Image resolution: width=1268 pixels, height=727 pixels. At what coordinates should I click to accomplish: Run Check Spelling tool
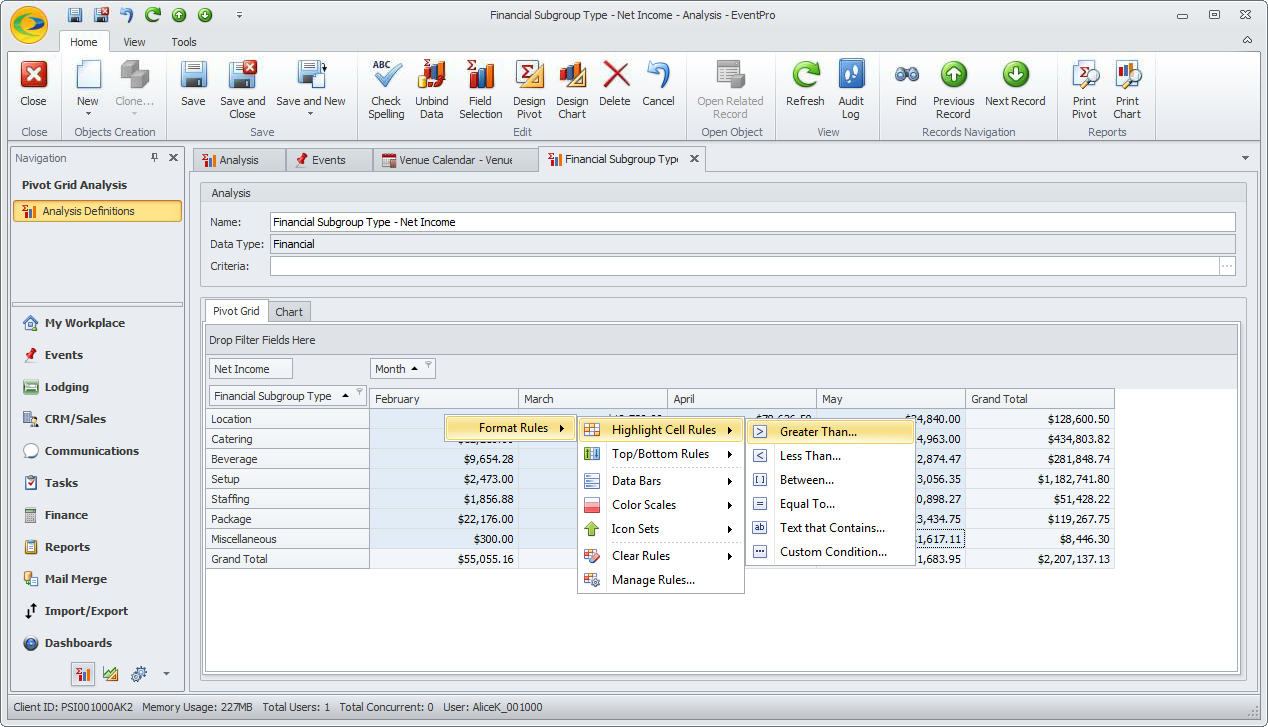click(x=386, y=88)
